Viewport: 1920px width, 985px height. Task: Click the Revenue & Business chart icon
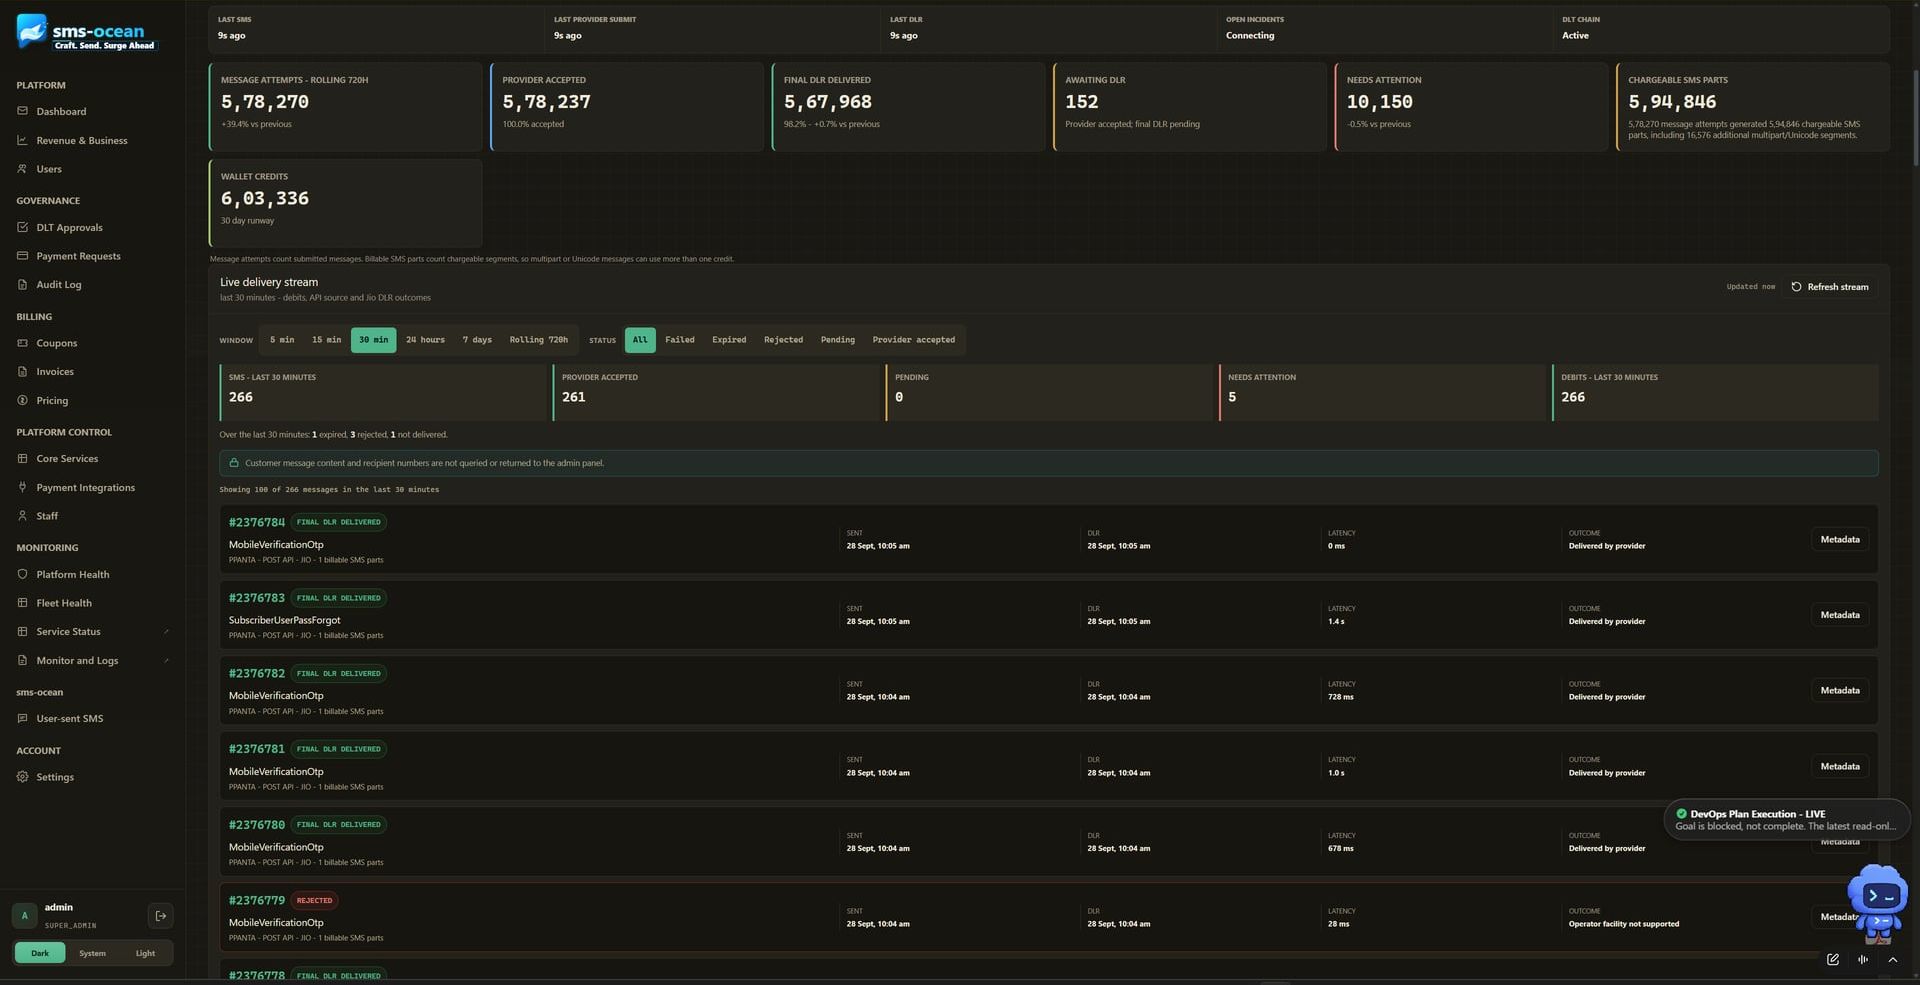click(x=22, y=140)
